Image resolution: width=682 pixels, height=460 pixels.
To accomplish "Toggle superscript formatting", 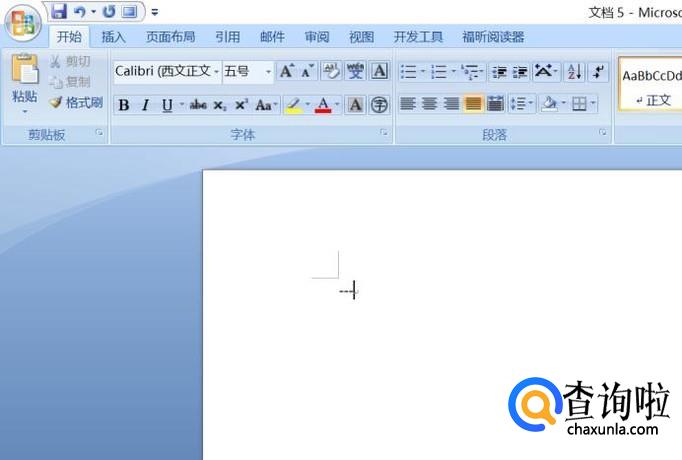I will point(241,105).
